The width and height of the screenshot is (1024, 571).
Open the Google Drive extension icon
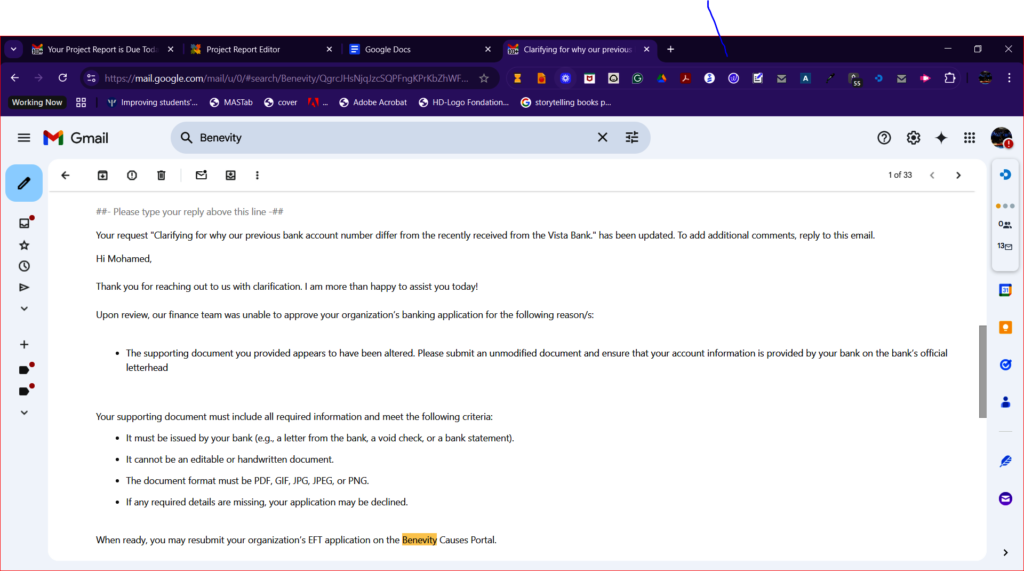662,78
